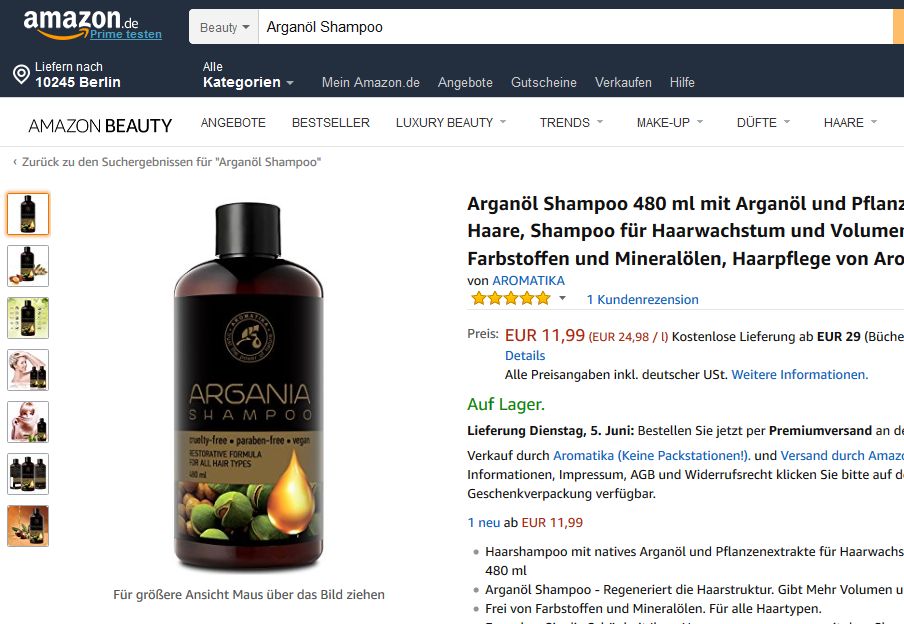The image size is (904, 624).
Task: Go to the BESTSELLER tab
Action: (x=330, y=122)
